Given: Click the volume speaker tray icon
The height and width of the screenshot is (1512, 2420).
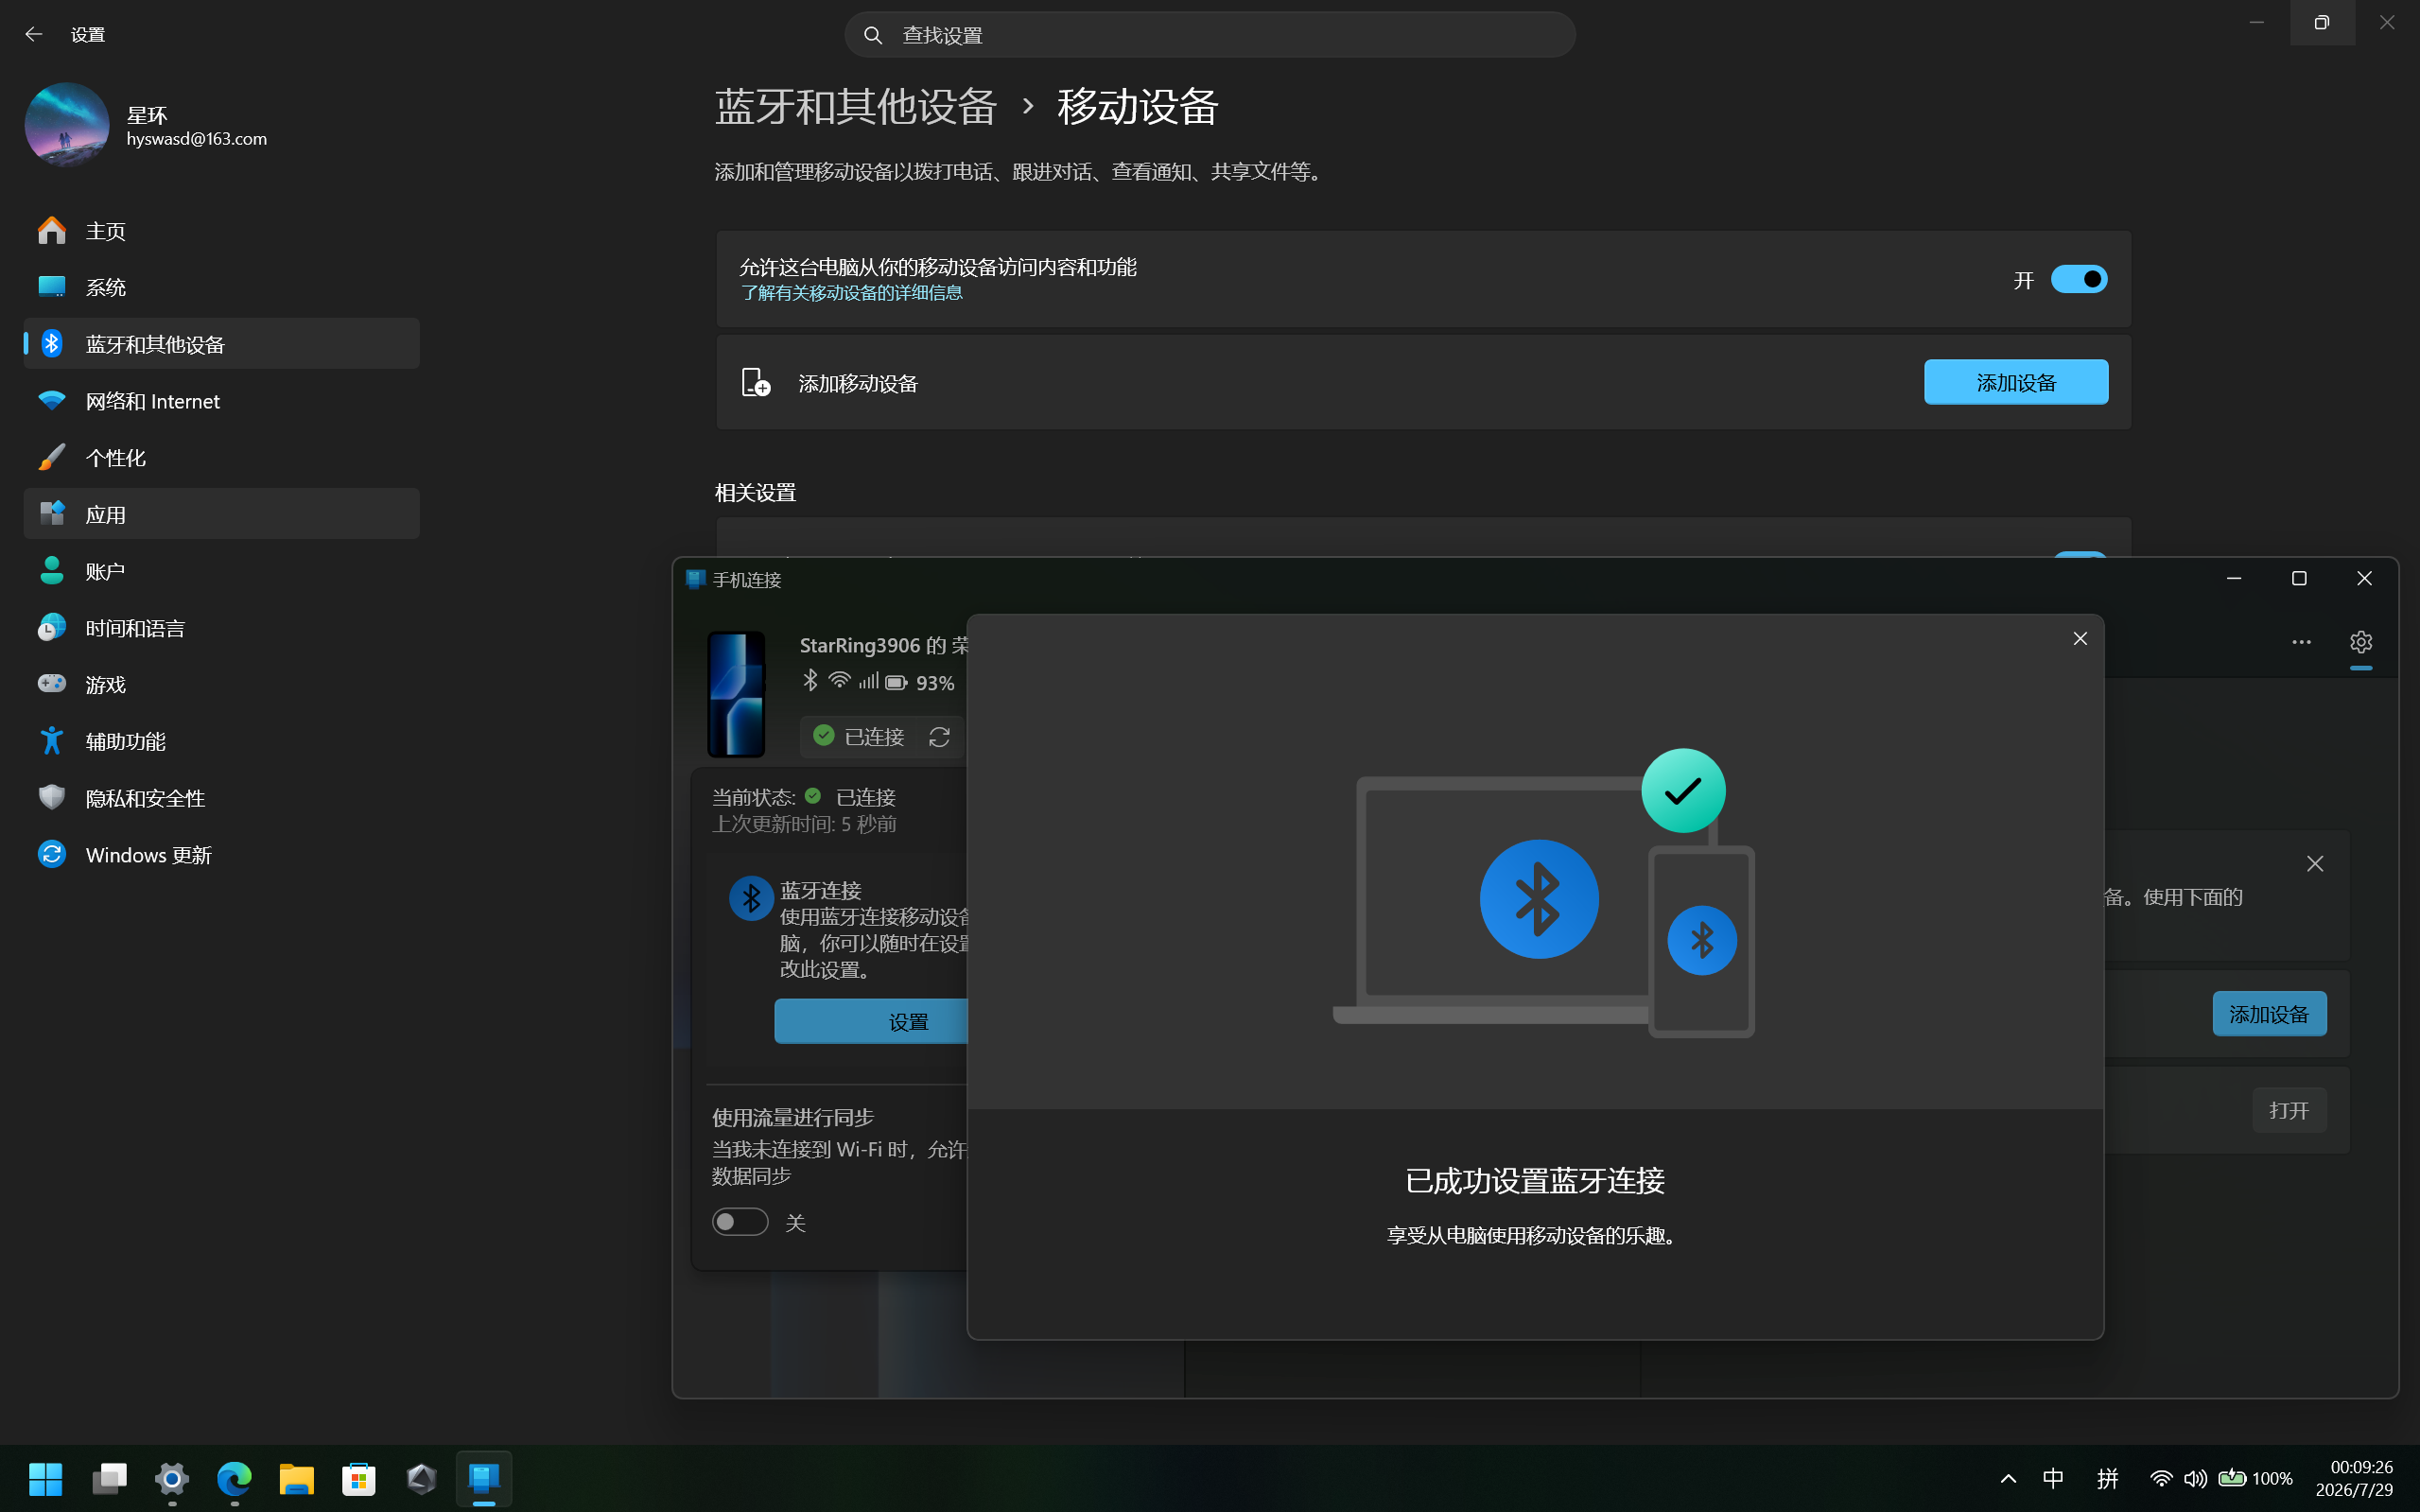Looking at the screenshot, I should [2195, 1478].
